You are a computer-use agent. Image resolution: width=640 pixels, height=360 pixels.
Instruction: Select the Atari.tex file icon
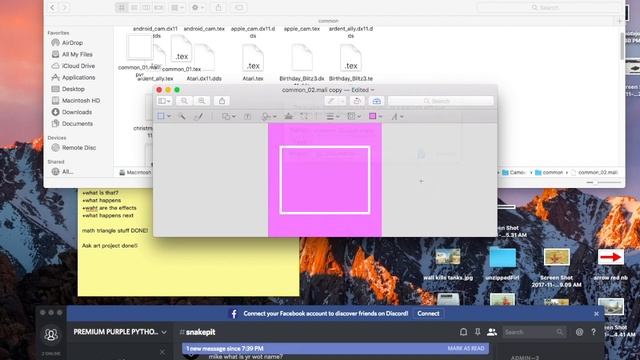coord(253,58)
